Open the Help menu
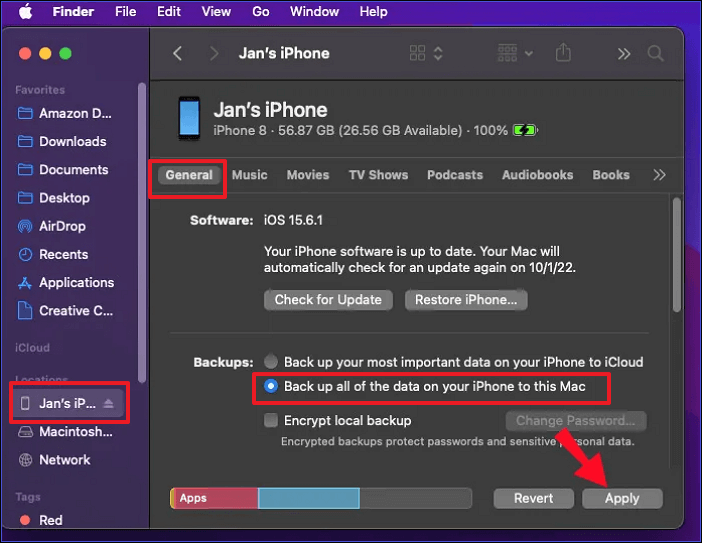The width and height of the screenshot is (702, 543). click(373, 11)
